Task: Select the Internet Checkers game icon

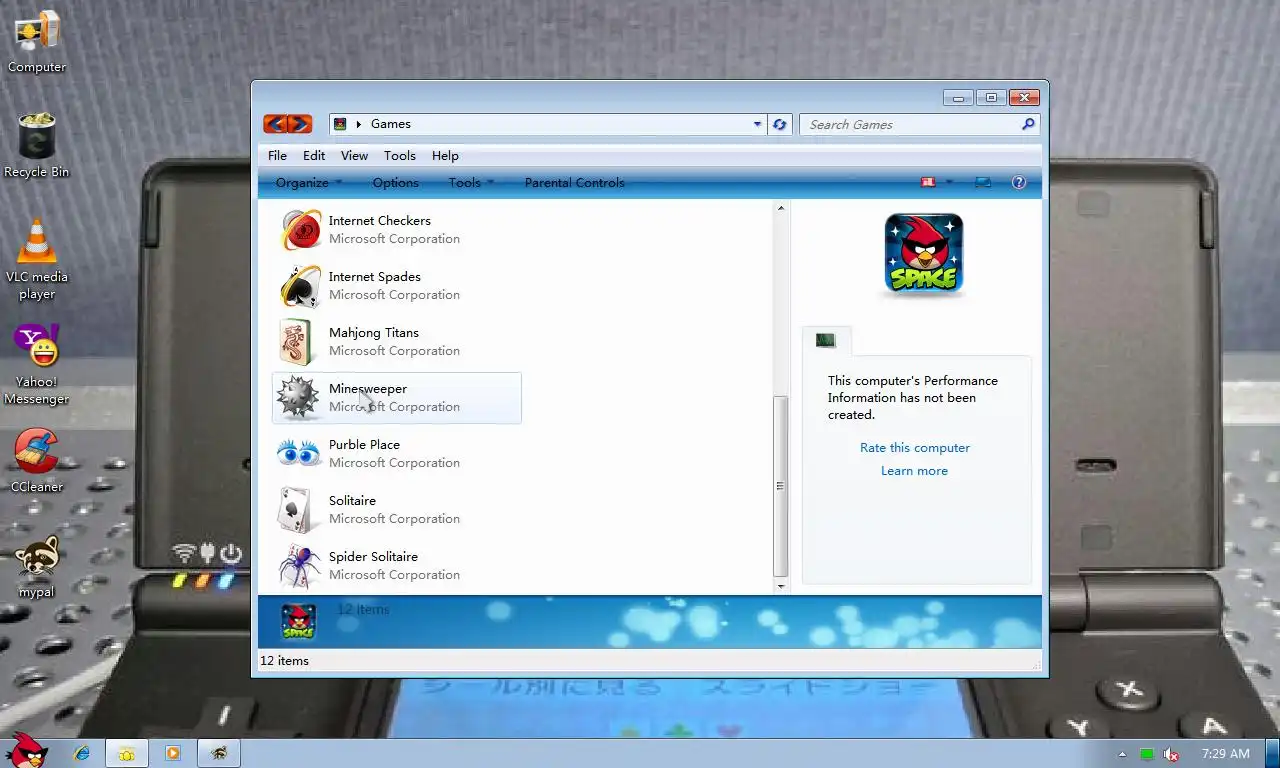Action: (300, 230)
